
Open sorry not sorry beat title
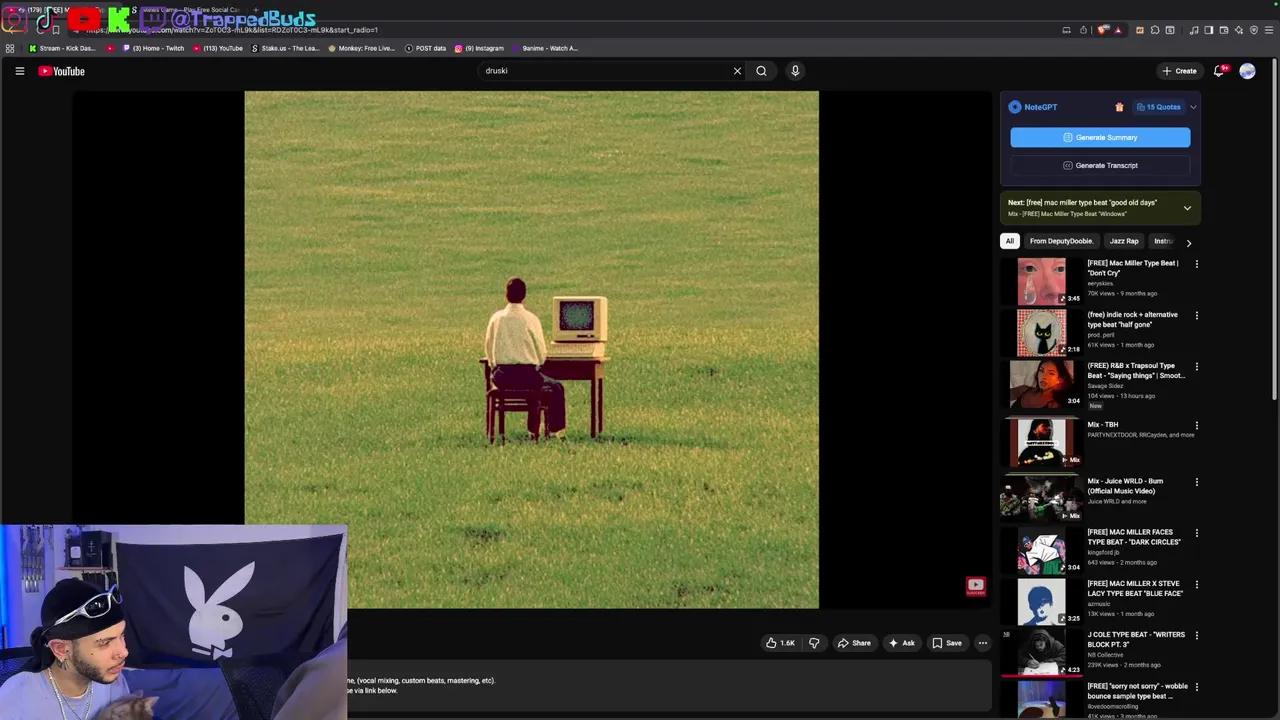click(x=1137, y=691)
